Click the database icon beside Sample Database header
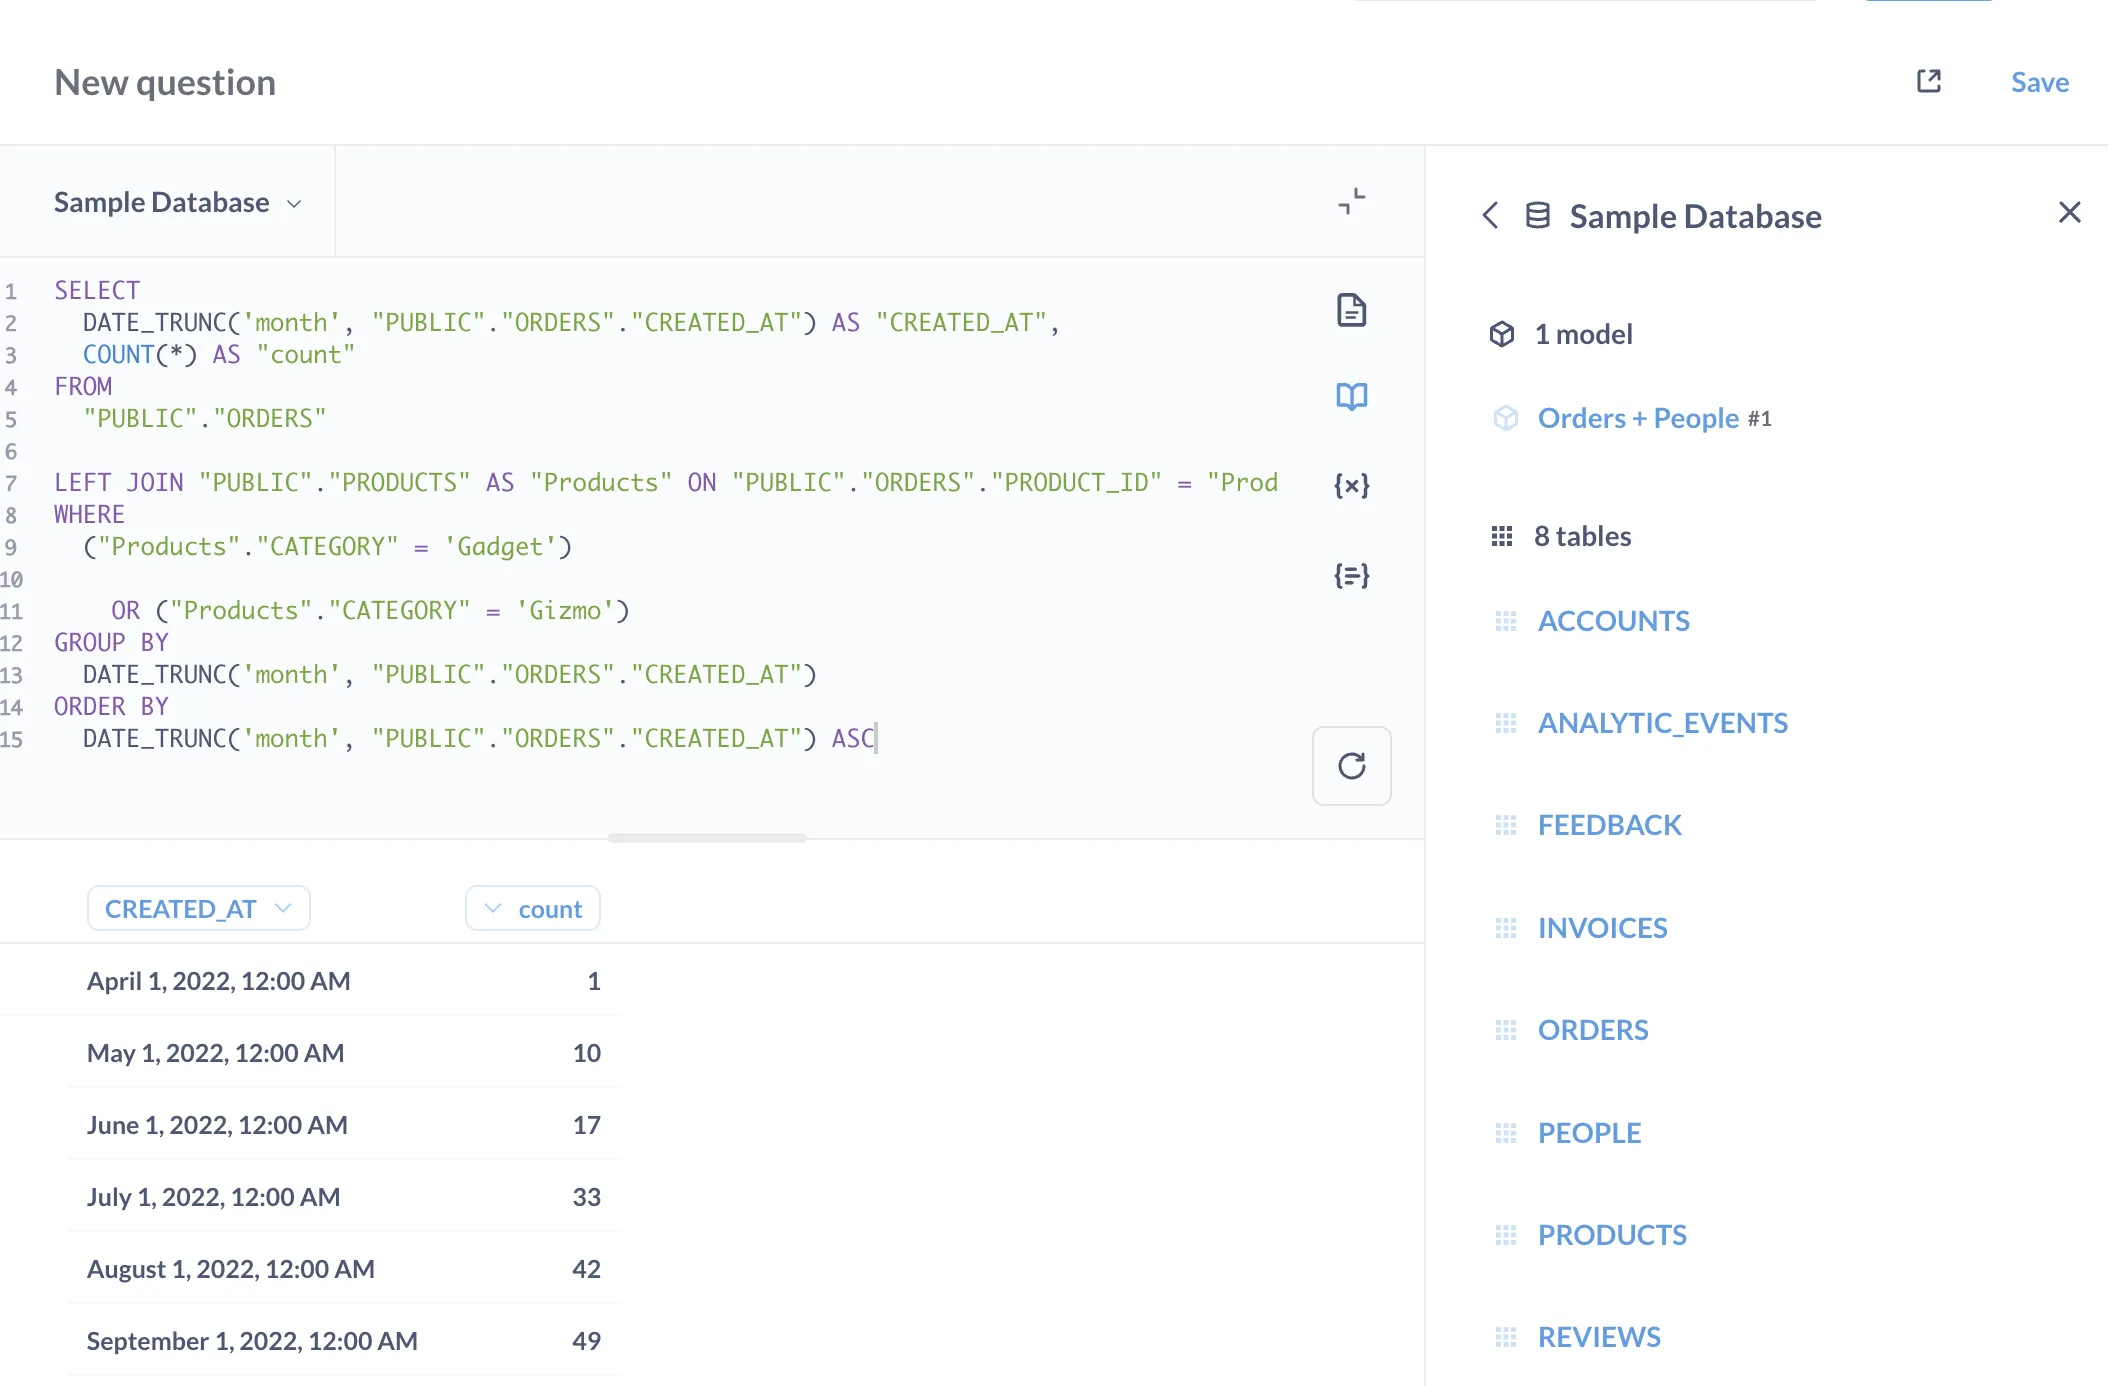 click(x=1537, y=215)
